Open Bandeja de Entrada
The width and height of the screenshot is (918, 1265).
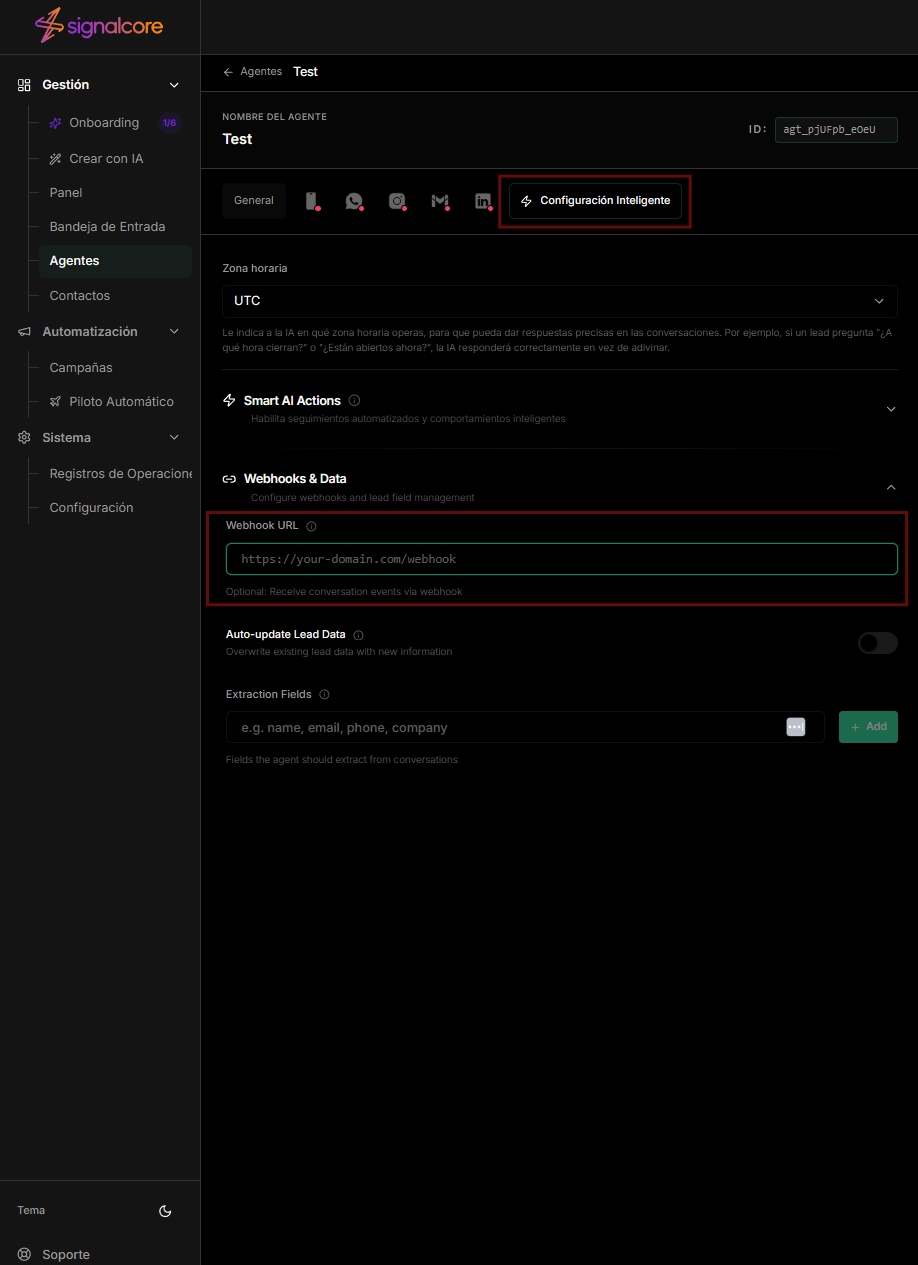[x=107, y=227]
